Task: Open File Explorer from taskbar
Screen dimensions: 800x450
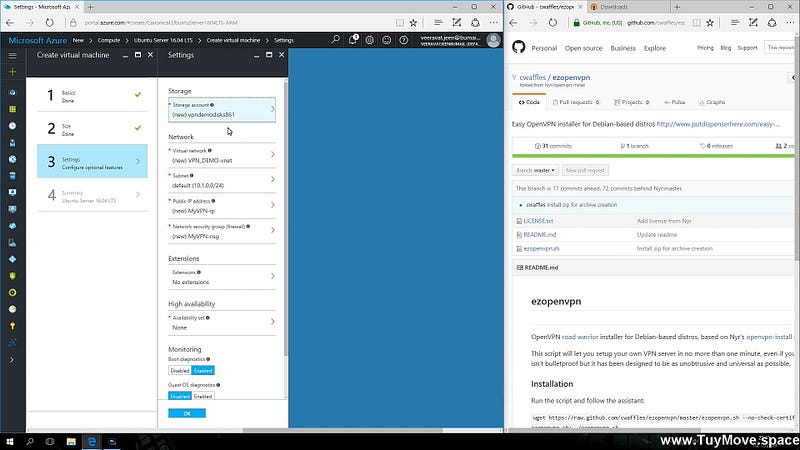Action: (71, 441)
